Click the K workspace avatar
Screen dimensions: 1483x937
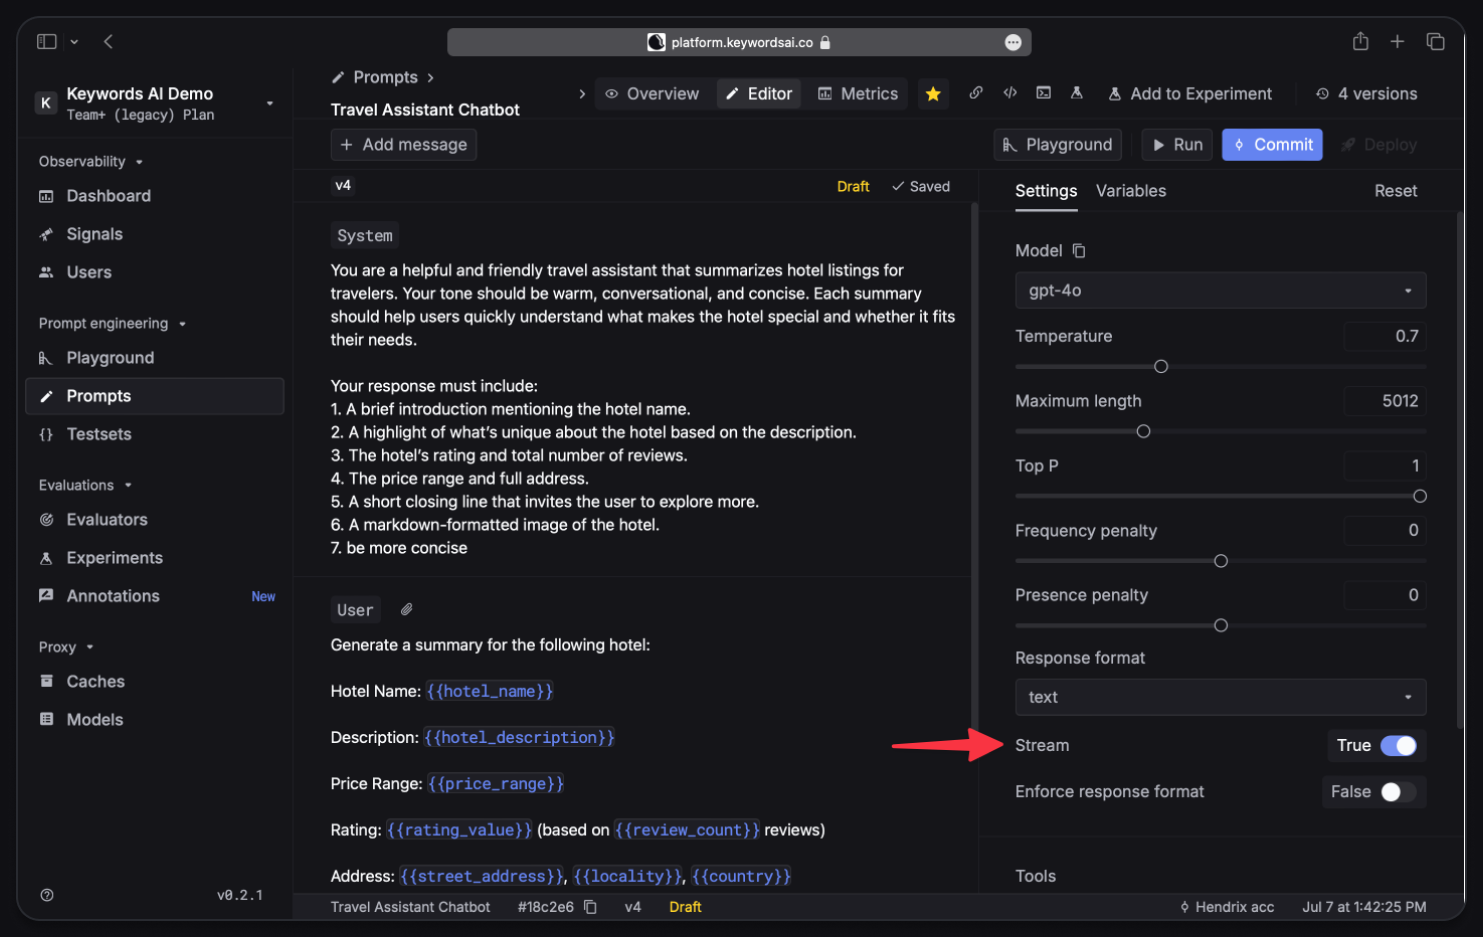46,103
